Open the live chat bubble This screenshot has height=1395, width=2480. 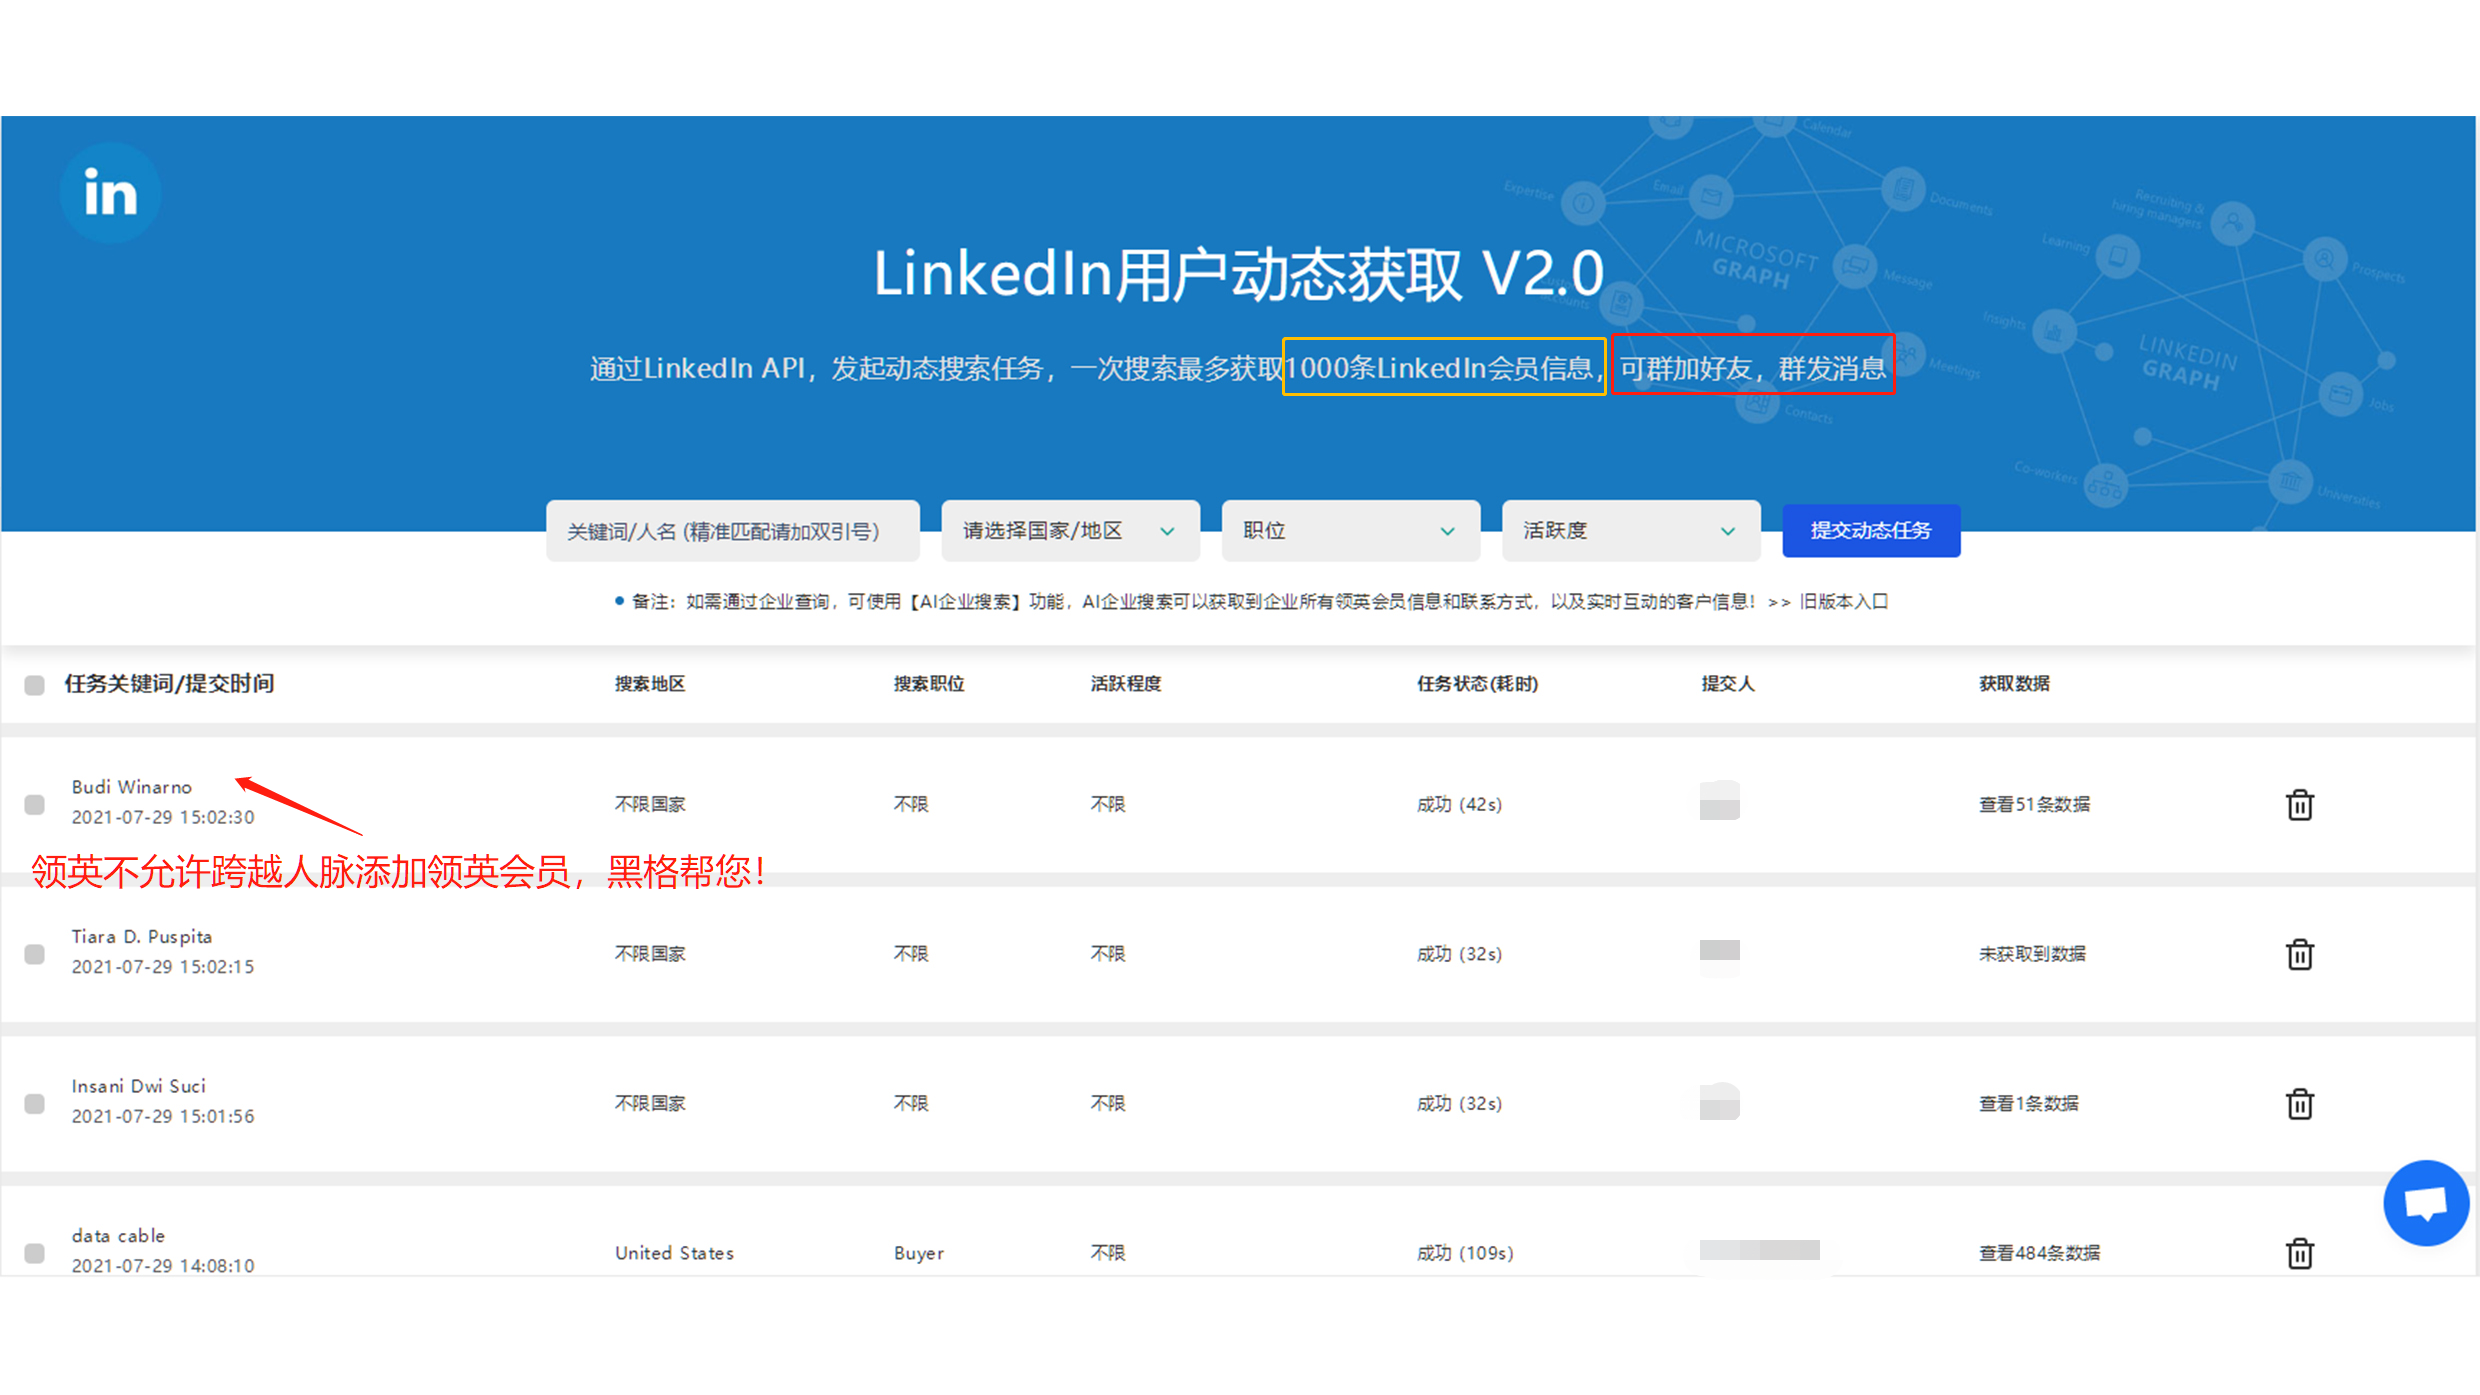[2425, 1202]
